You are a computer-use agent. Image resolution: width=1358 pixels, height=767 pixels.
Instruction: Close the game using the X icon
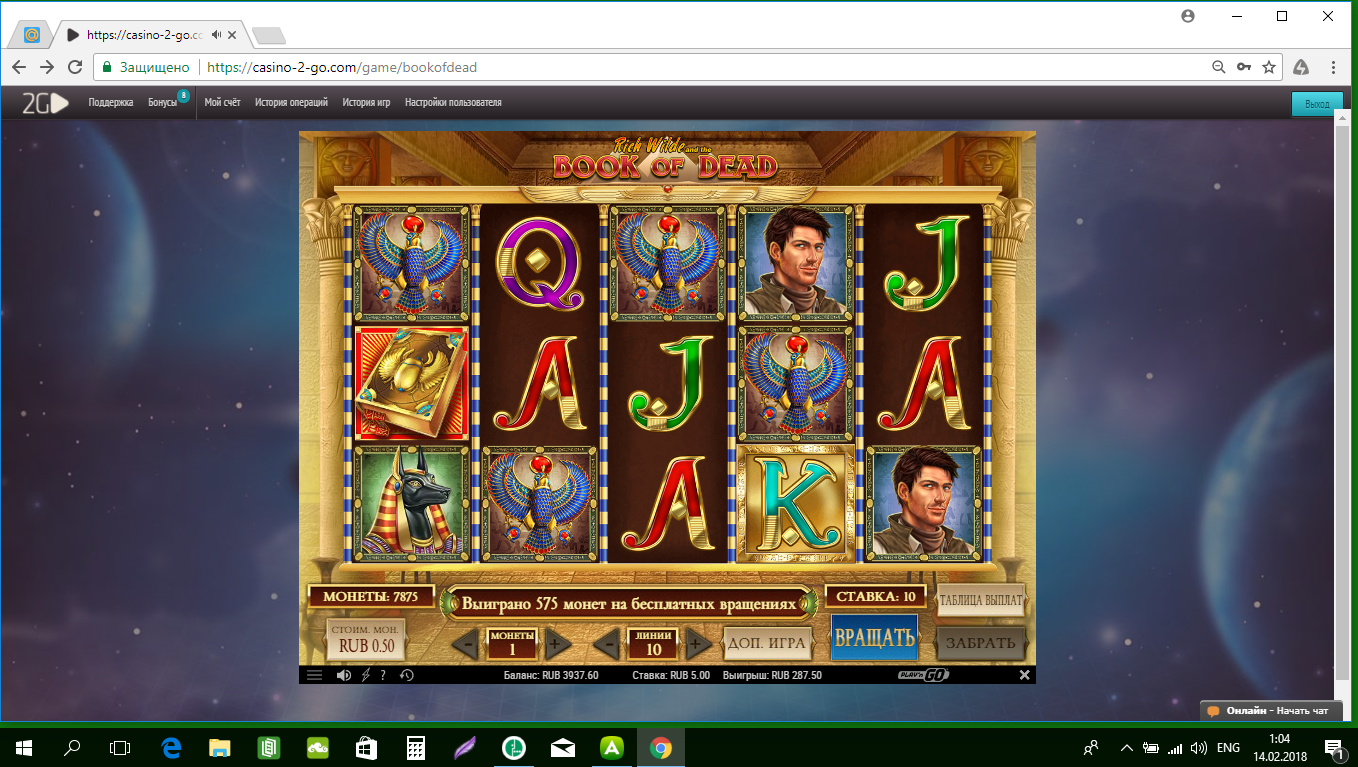coord(1024,675)
